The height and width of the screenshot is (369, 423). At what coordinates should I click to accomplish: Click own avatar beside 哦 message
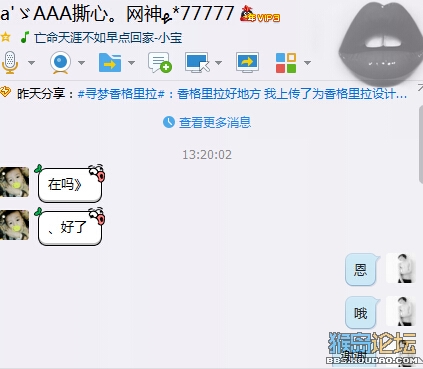pos(401,311)
